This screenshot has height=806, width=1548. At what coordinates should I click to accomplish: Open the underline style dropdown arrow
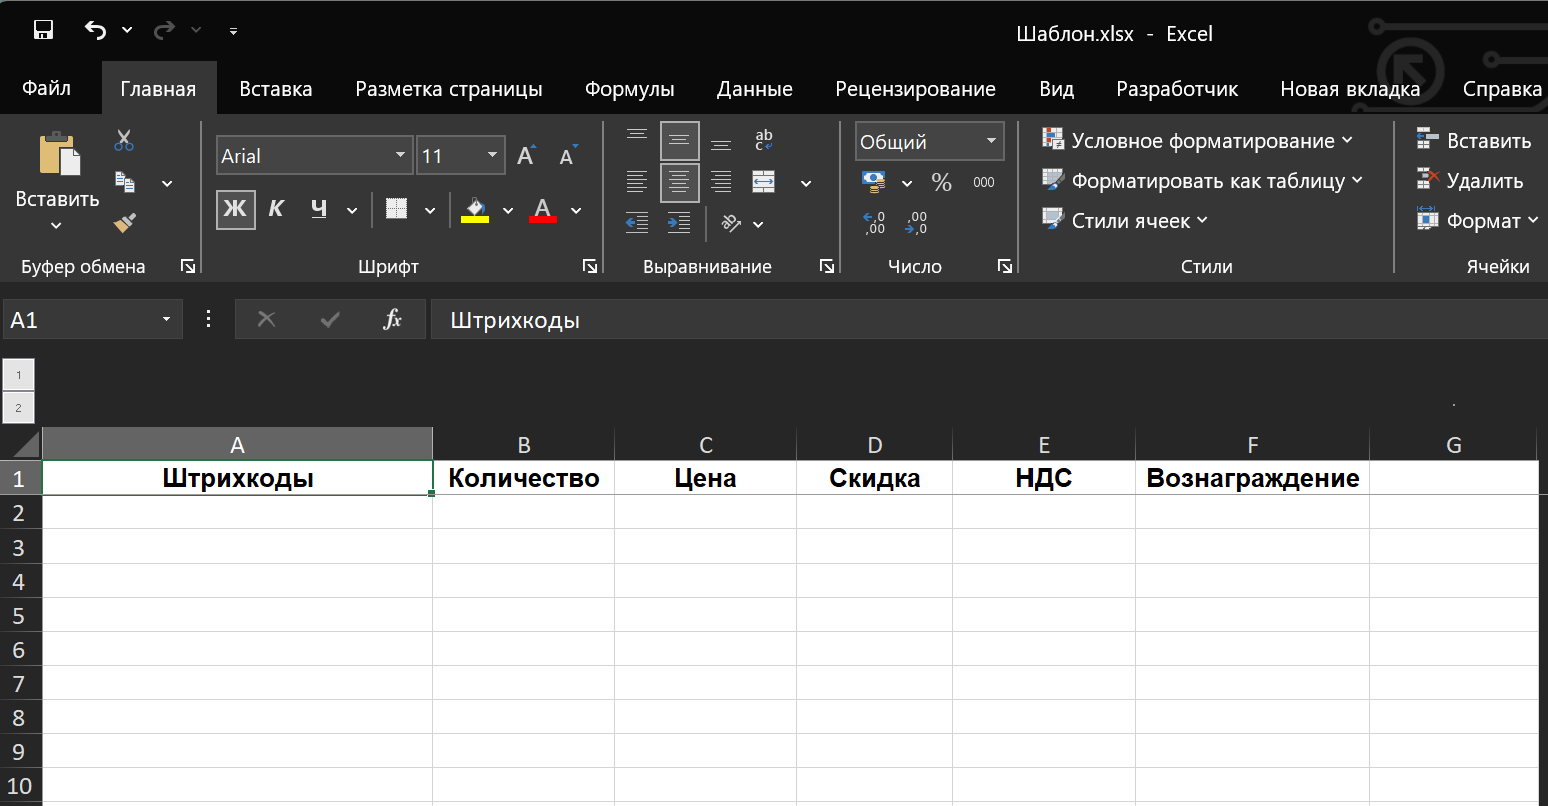[352, 210]
